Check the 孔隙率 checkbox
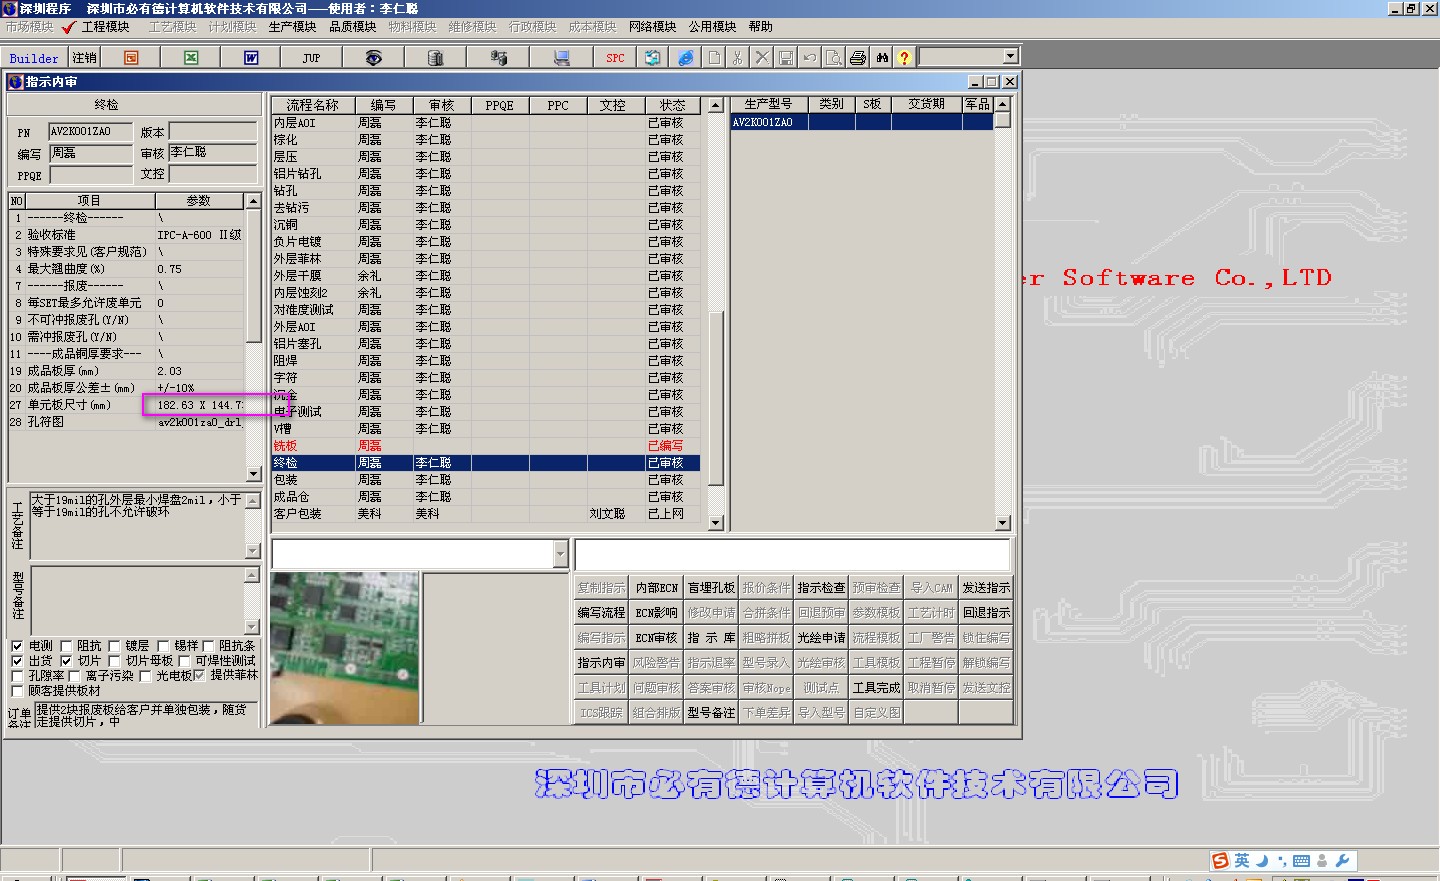Image resolution: width=1440 pixels, height=881 pixels. [17, 676]
